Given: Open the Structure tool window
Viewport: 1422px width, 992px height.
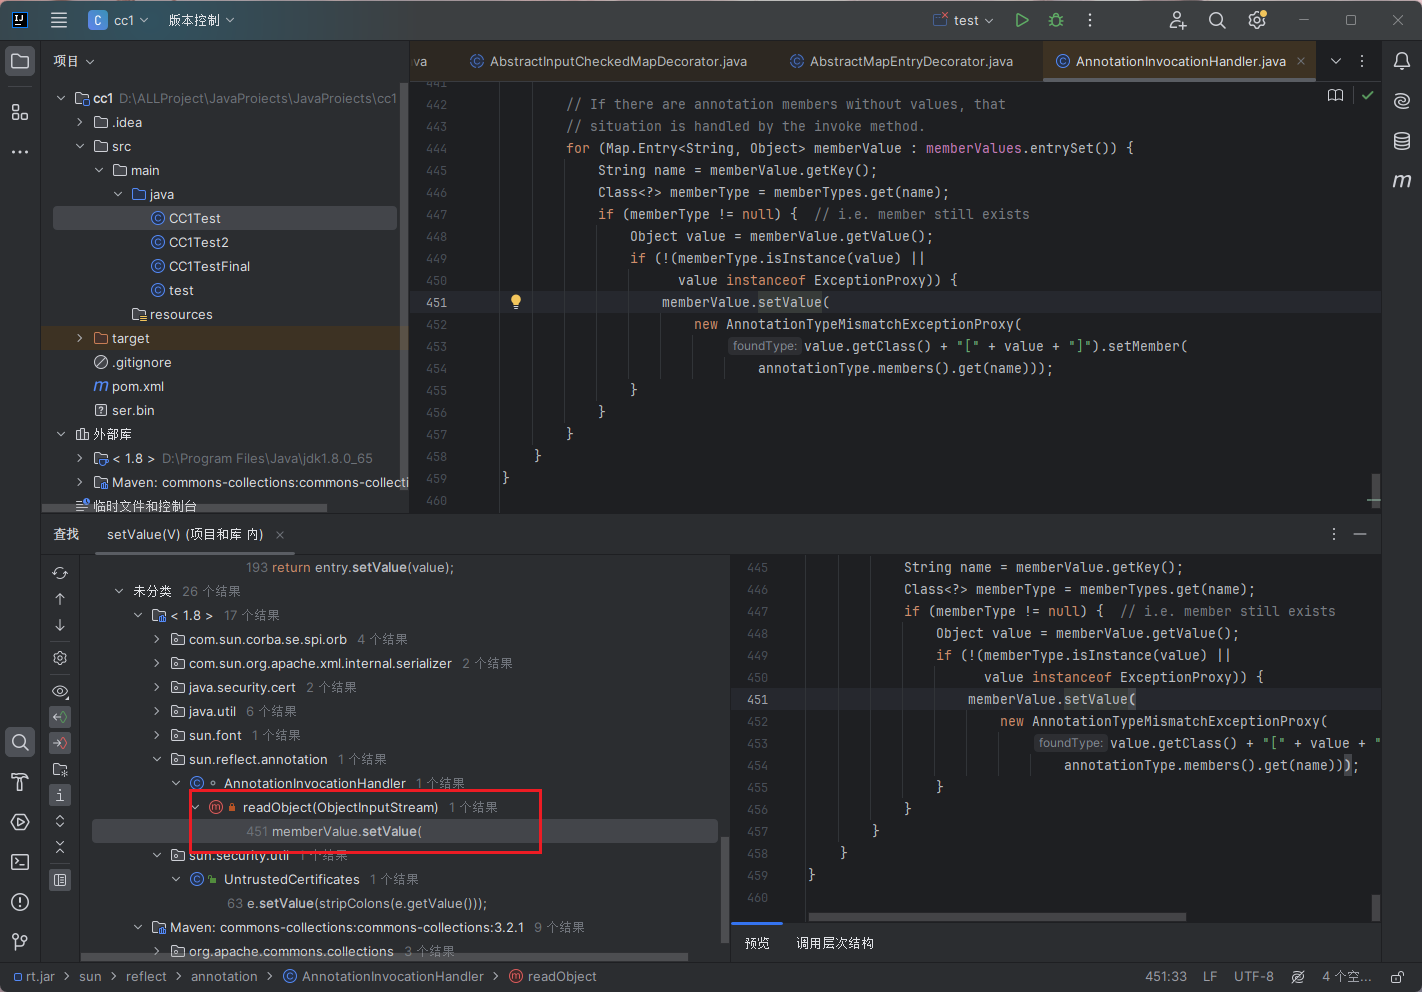Looking at the screenshot, I should point(20,112).
